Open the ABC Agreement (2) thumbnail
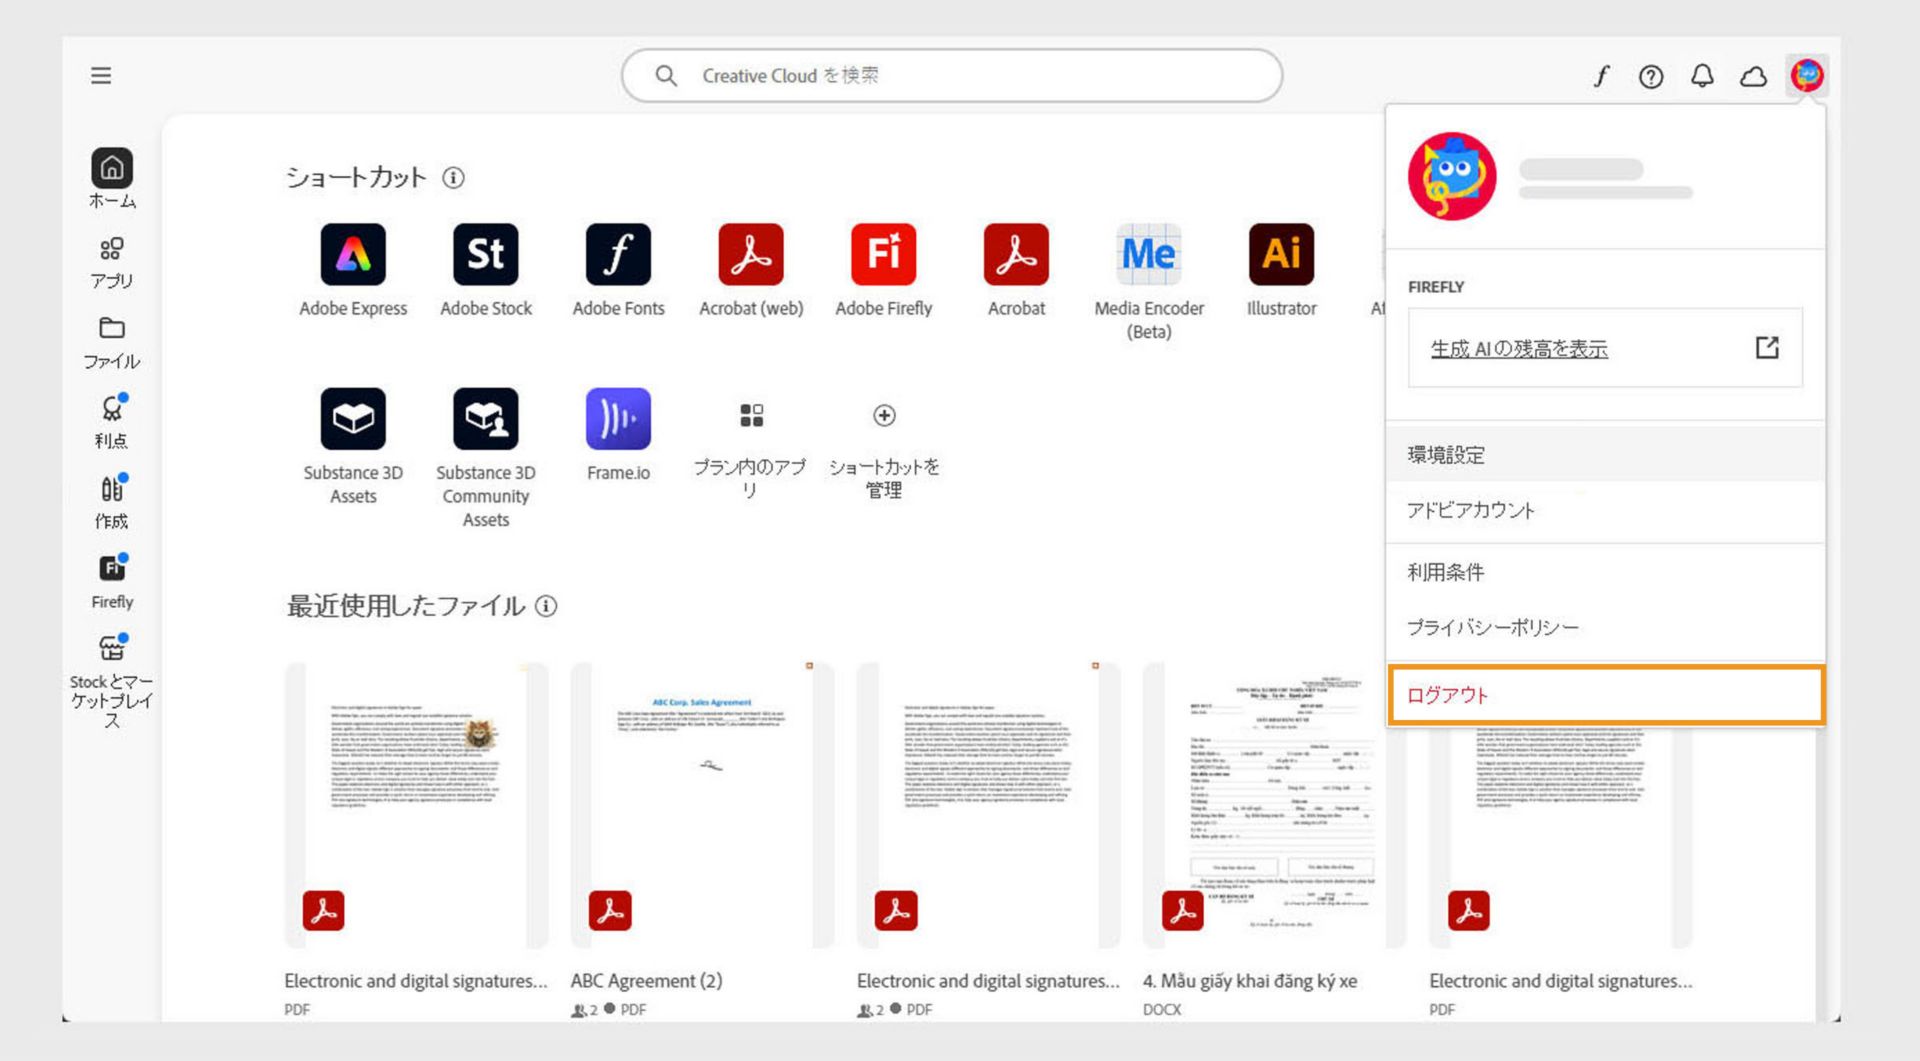Image resolution: width=1920 pixels, height=1061 pixels. tap(702, 805)
